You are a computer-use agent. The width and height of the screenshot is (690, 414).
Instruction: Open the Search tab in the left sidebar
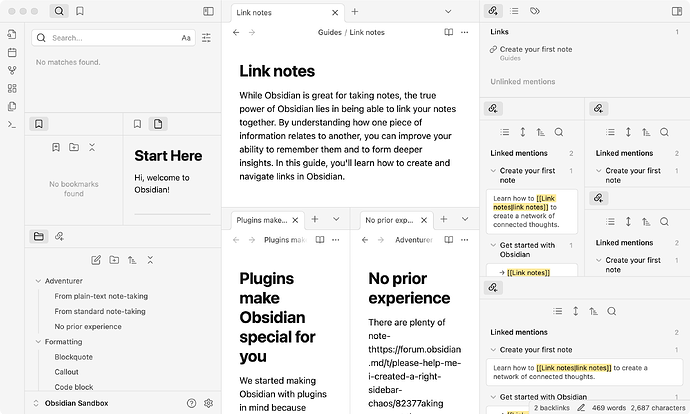(x=59, y=11)
